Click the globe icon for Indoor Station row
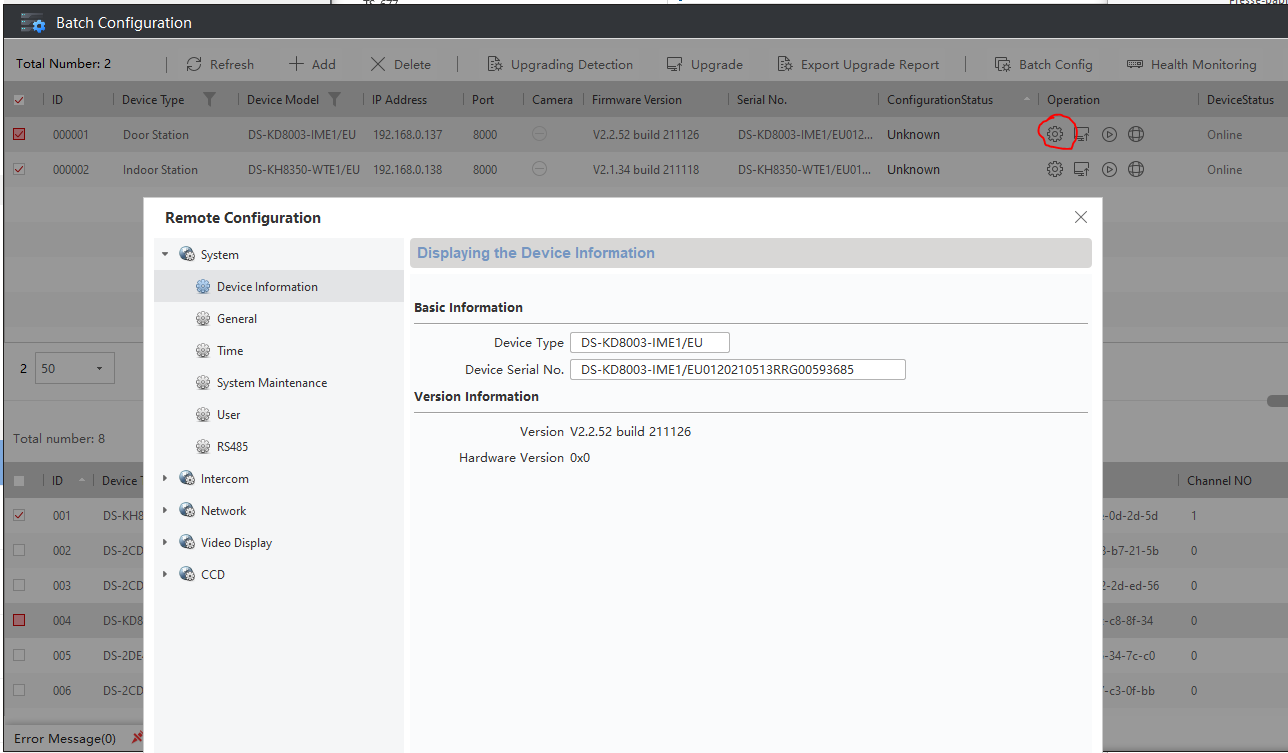The height and width of the screenshot is (753, 1288). click(x=1135, y=169)
